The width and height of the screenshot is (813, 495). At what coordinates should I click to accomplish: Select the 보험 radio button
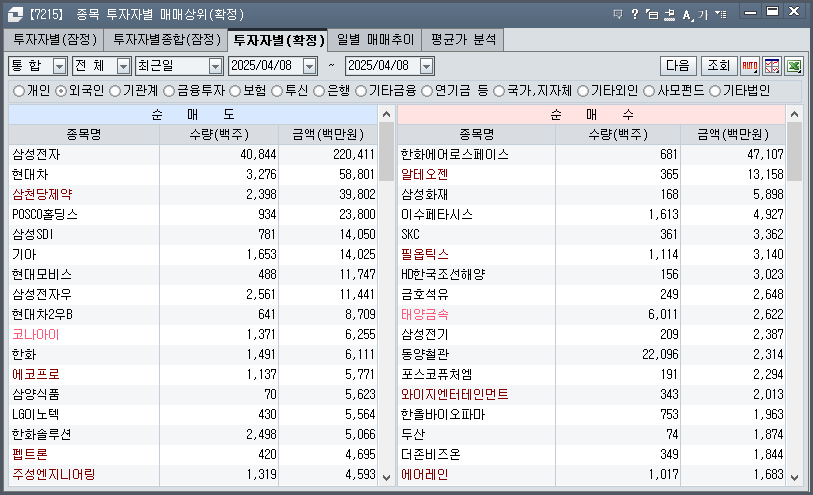[235, 91]
